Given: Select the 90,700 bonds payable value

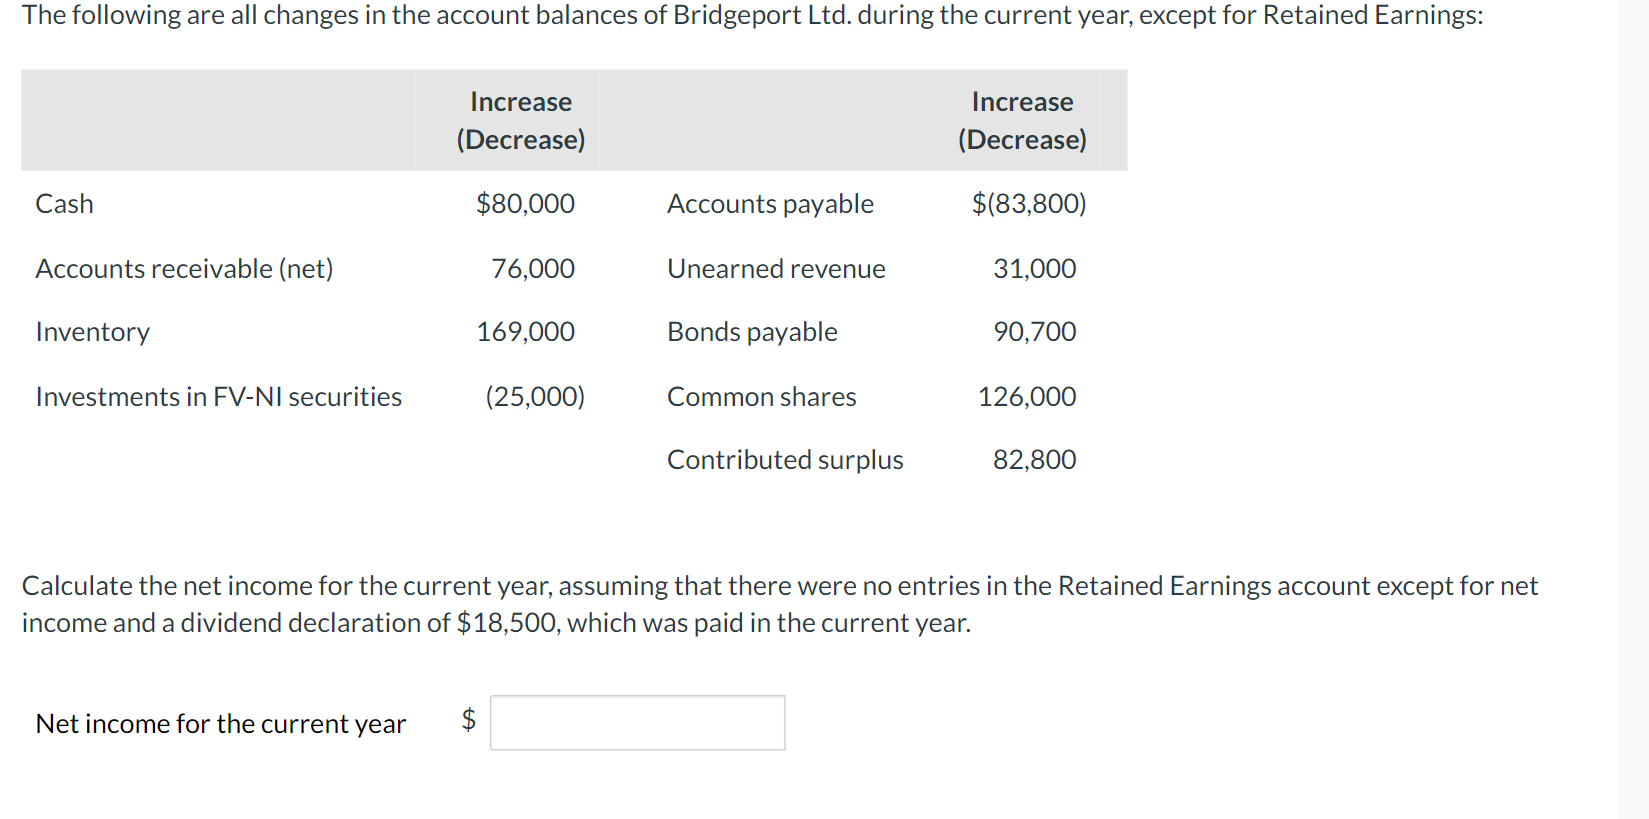Looking at the screenshot, I should [x=1034, y=332].
